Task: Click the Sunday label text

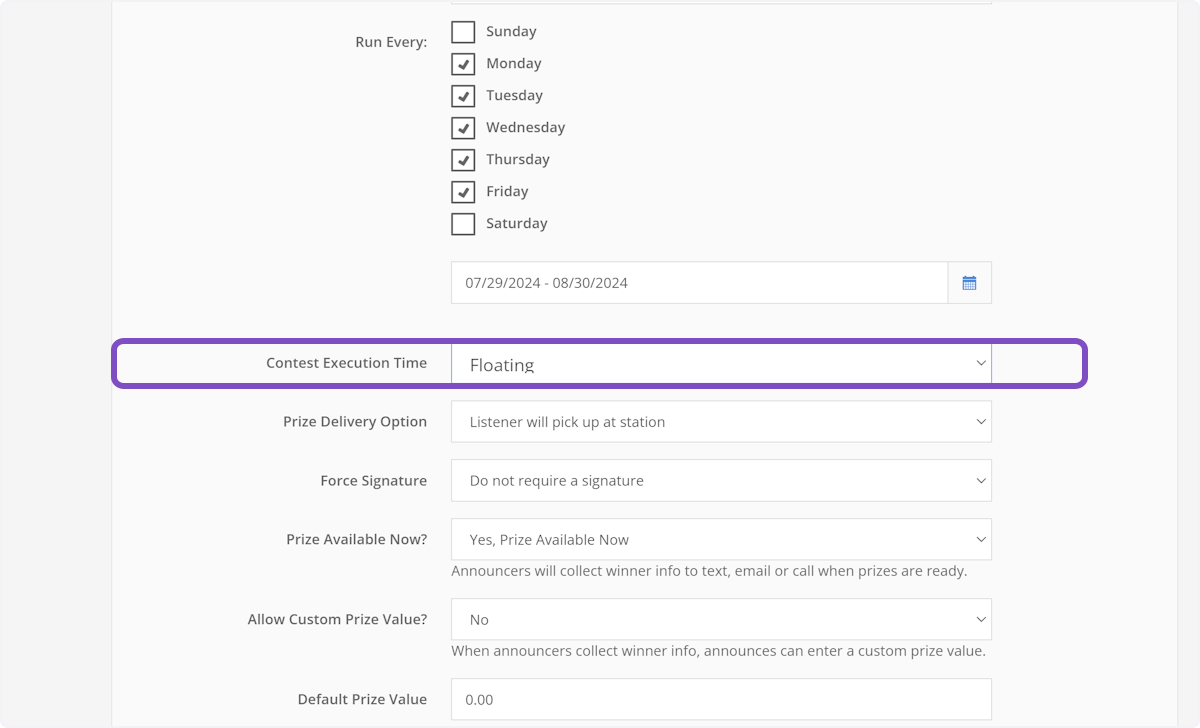Action: (x=511, y=32)
